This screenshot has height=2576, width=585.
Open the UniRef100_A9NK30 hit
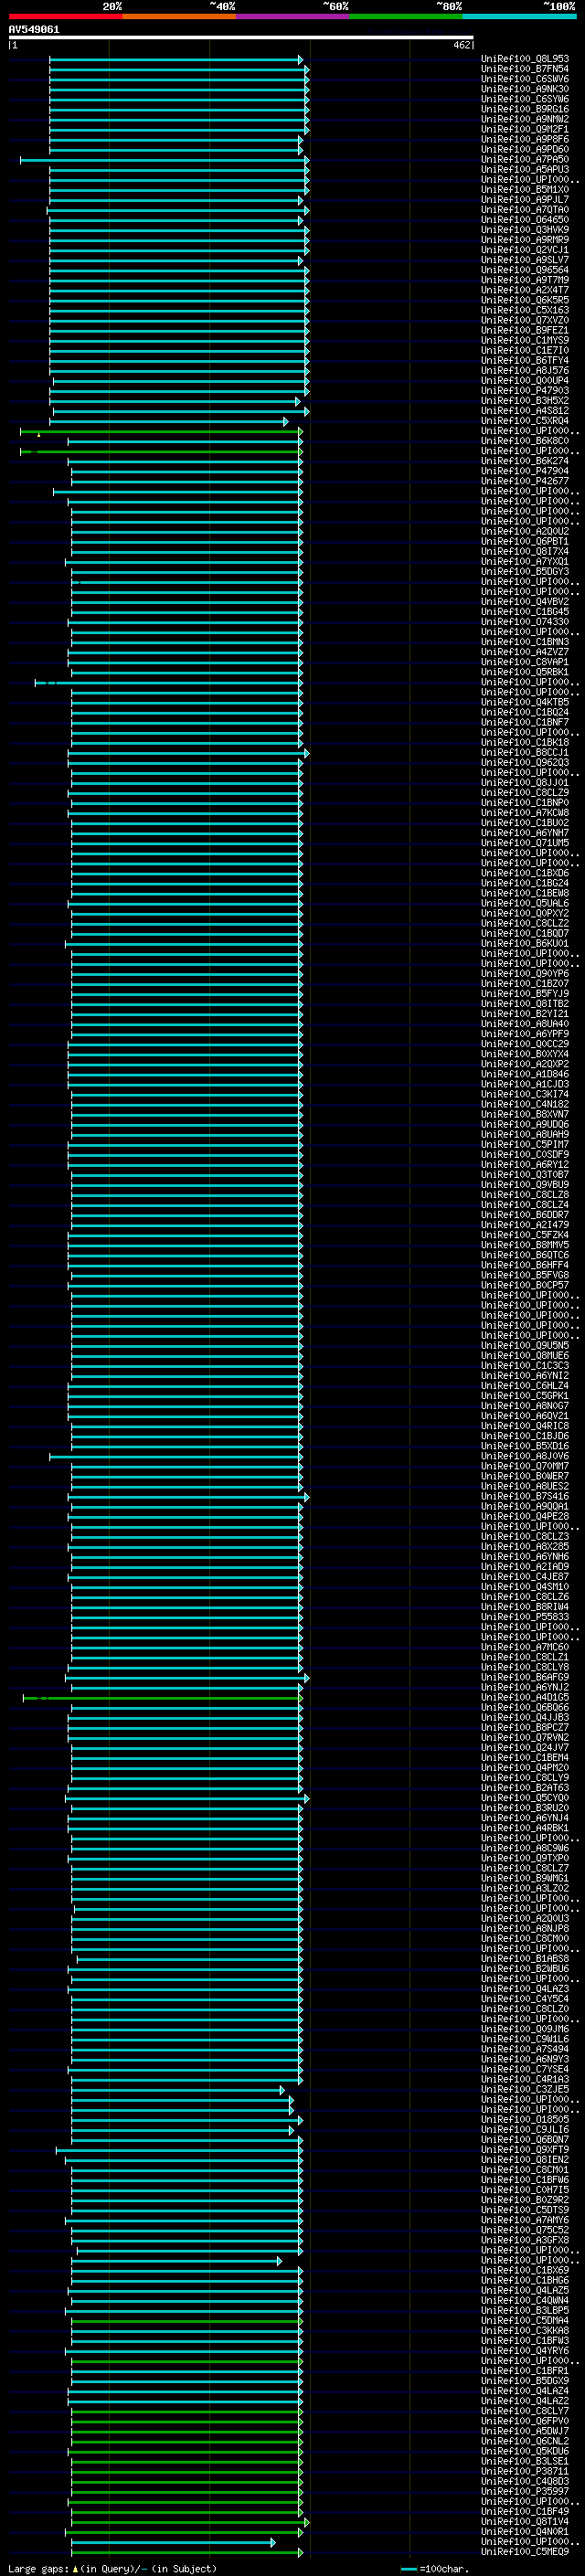[x=524, y=89]
